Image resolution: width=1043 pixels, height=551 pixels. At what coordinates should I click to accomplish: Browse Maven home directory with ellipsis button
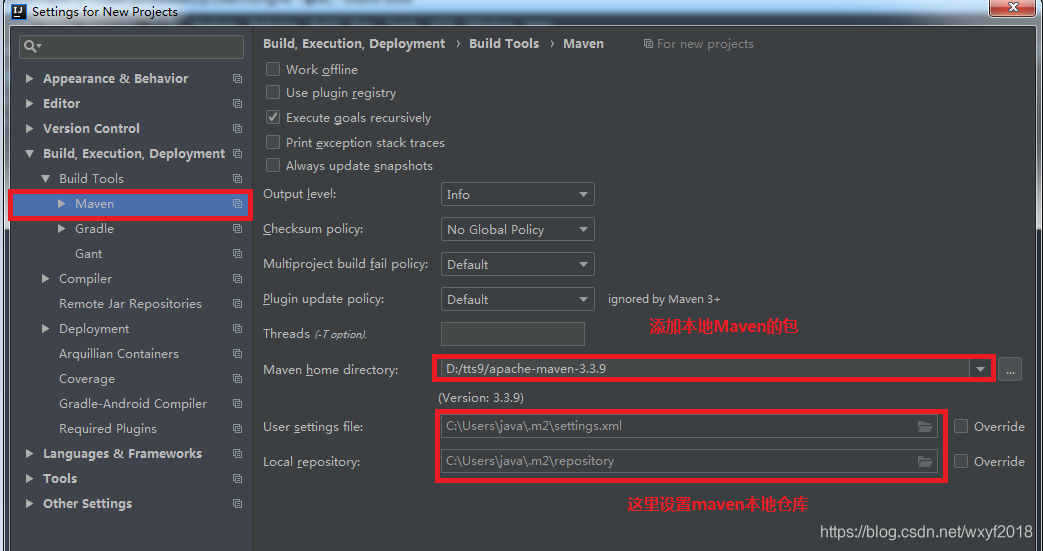pyautogui.click(x=1010, y=369)
